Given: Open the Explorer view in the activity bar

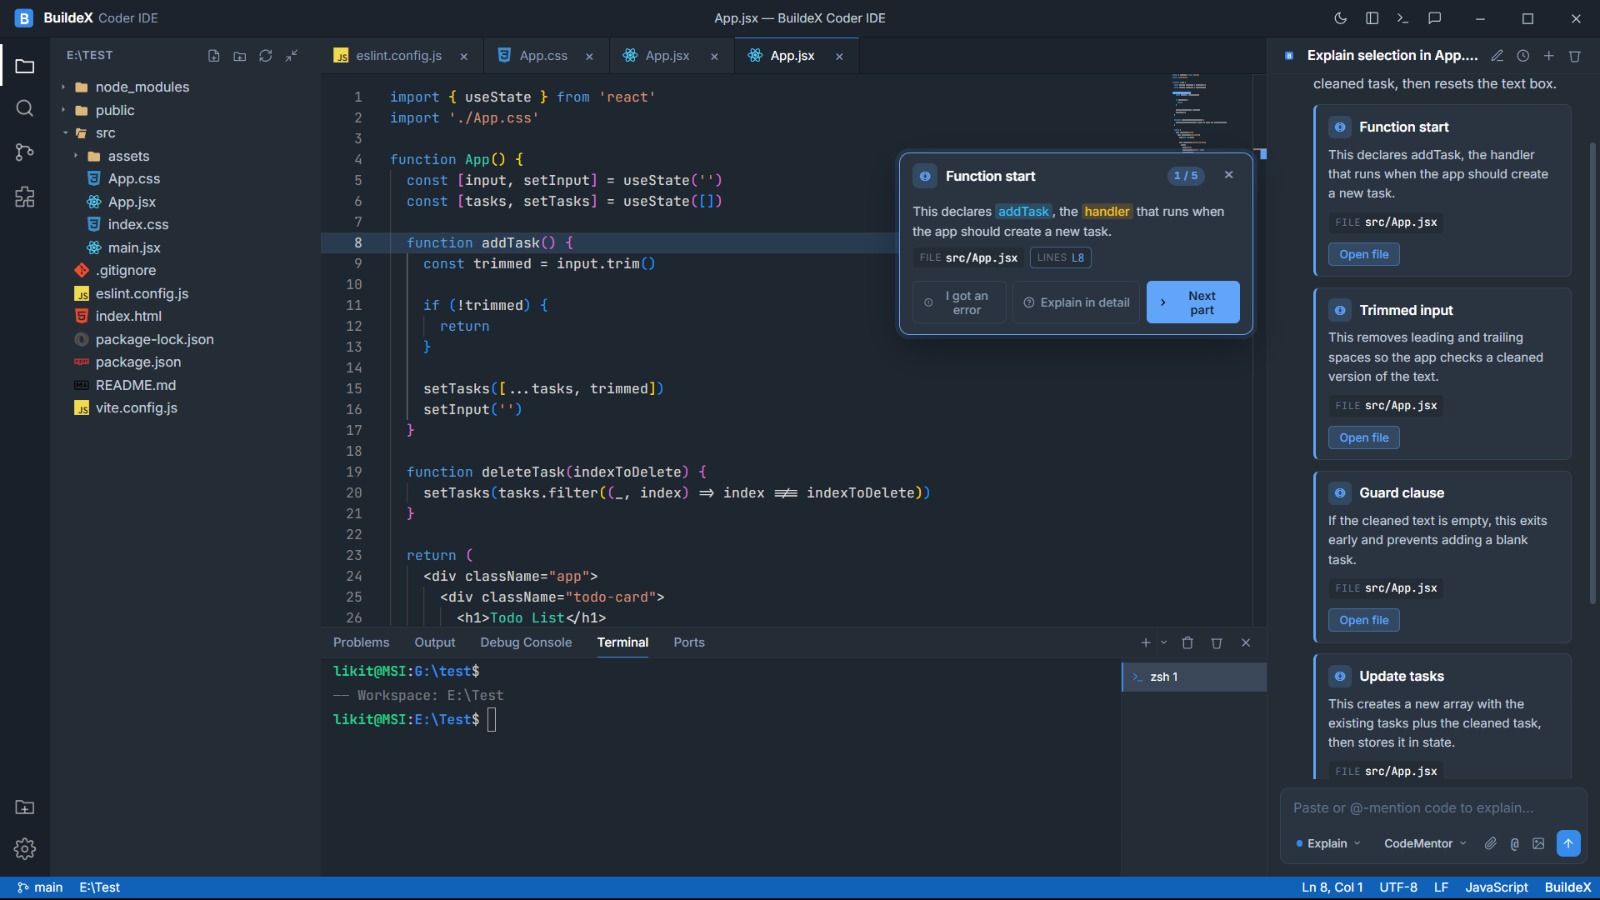Looking at the screenshot, I should coord(25,66).
